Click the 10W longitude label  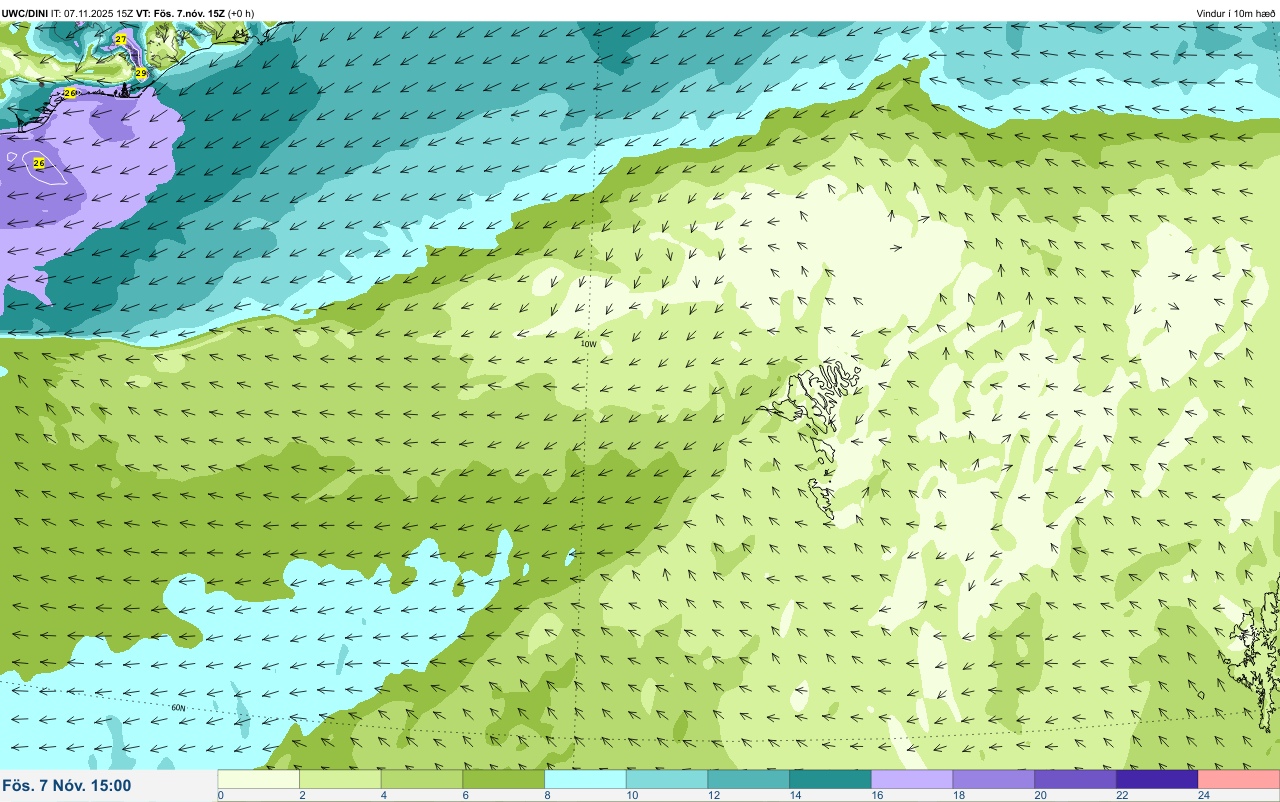coord(589,344)
